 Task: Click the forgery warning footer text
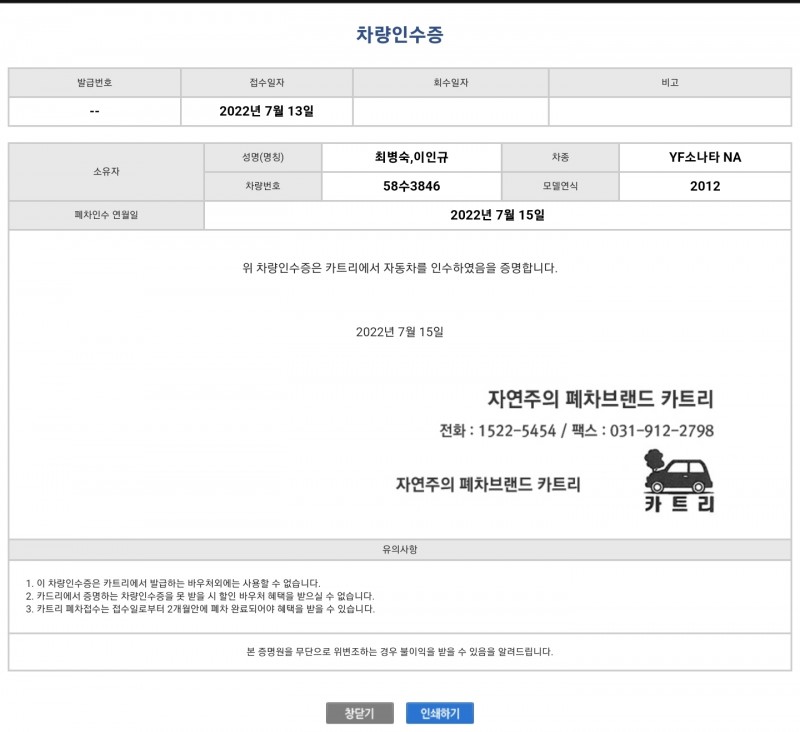[399, 651]
